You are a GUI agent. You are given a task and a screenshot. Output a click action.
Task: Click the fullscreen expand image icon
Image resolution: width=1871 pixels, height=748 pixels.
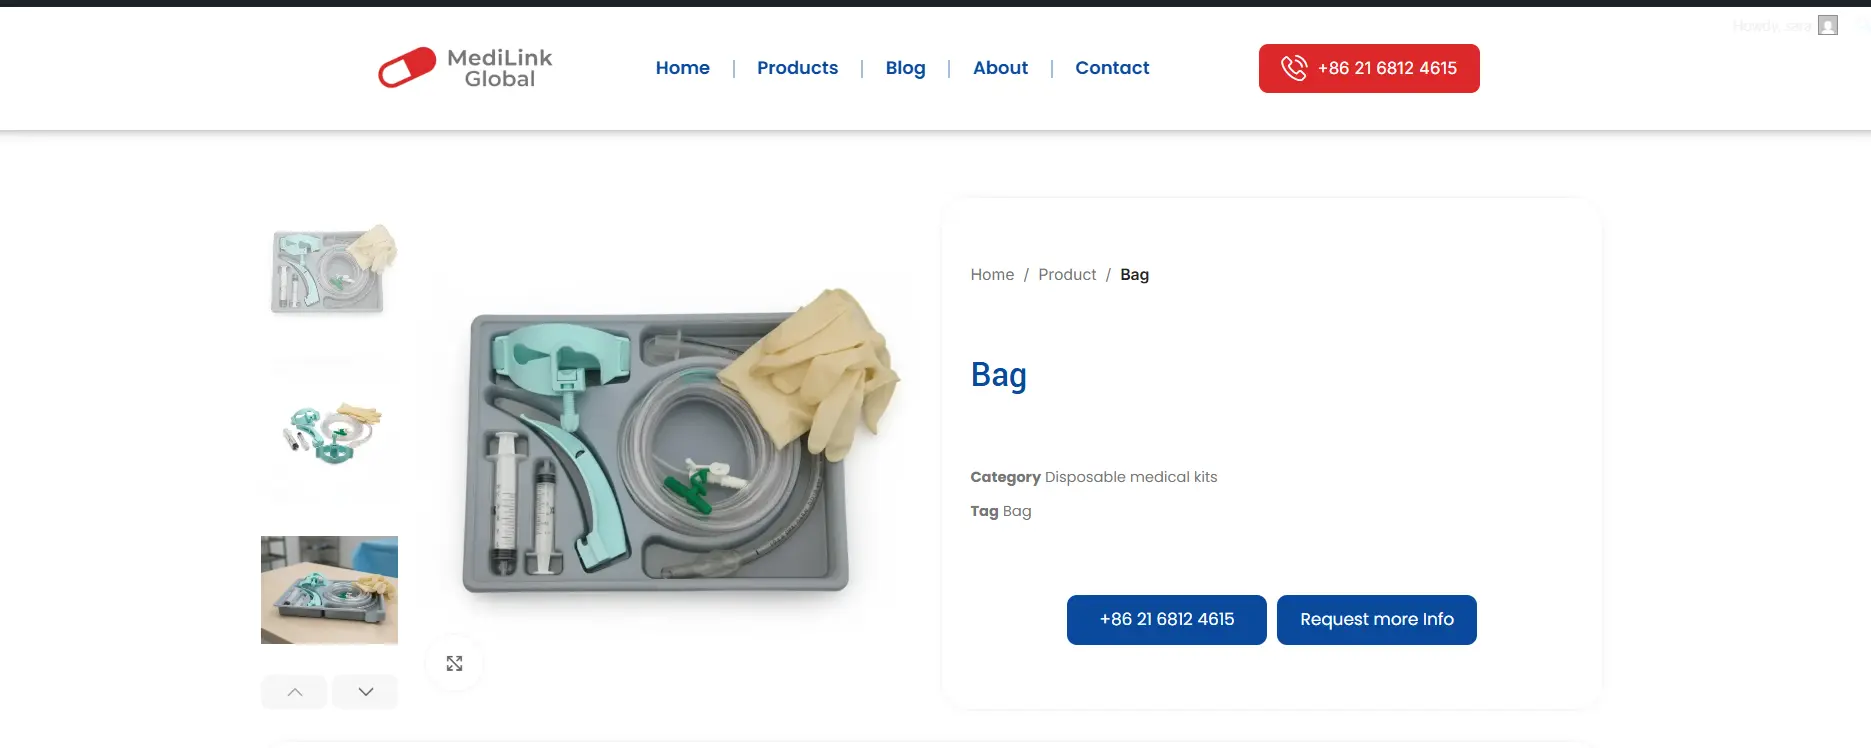click(454, 663)
